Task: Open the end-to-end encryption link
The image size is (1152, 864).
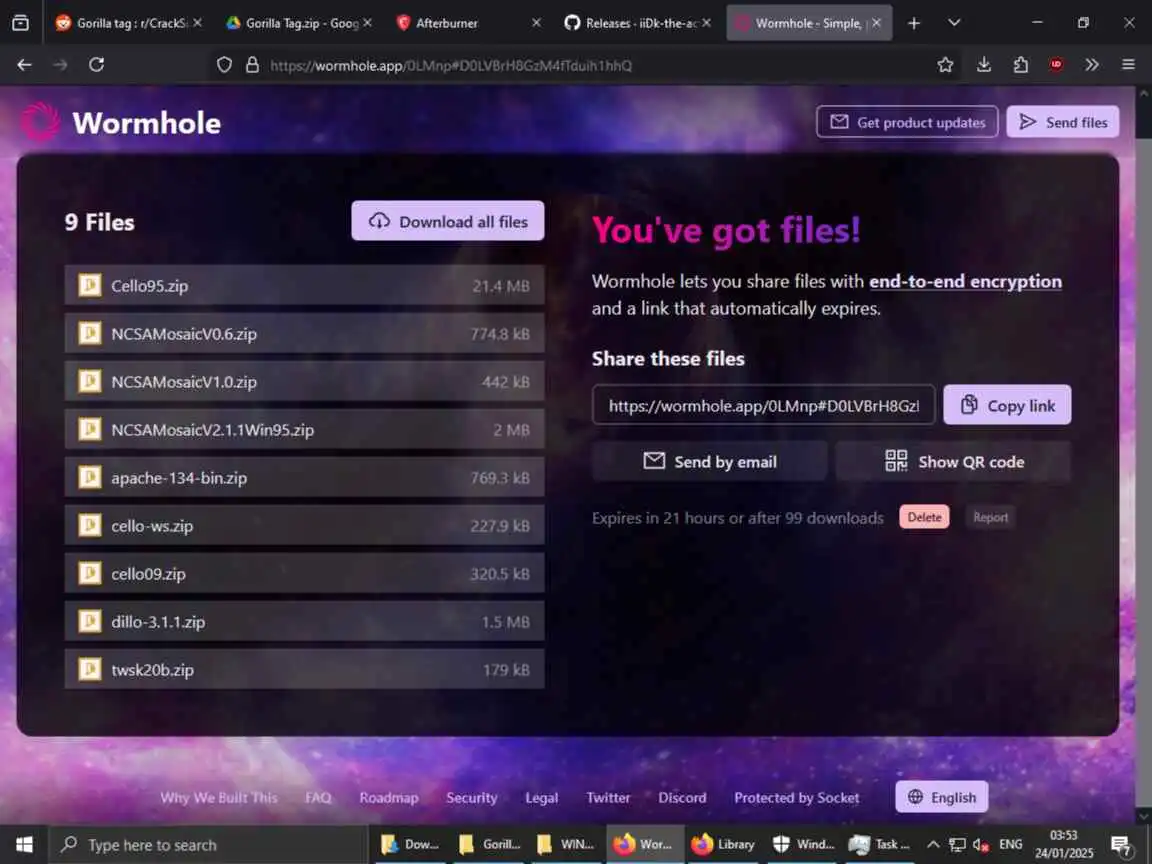Action: (965, 281)
